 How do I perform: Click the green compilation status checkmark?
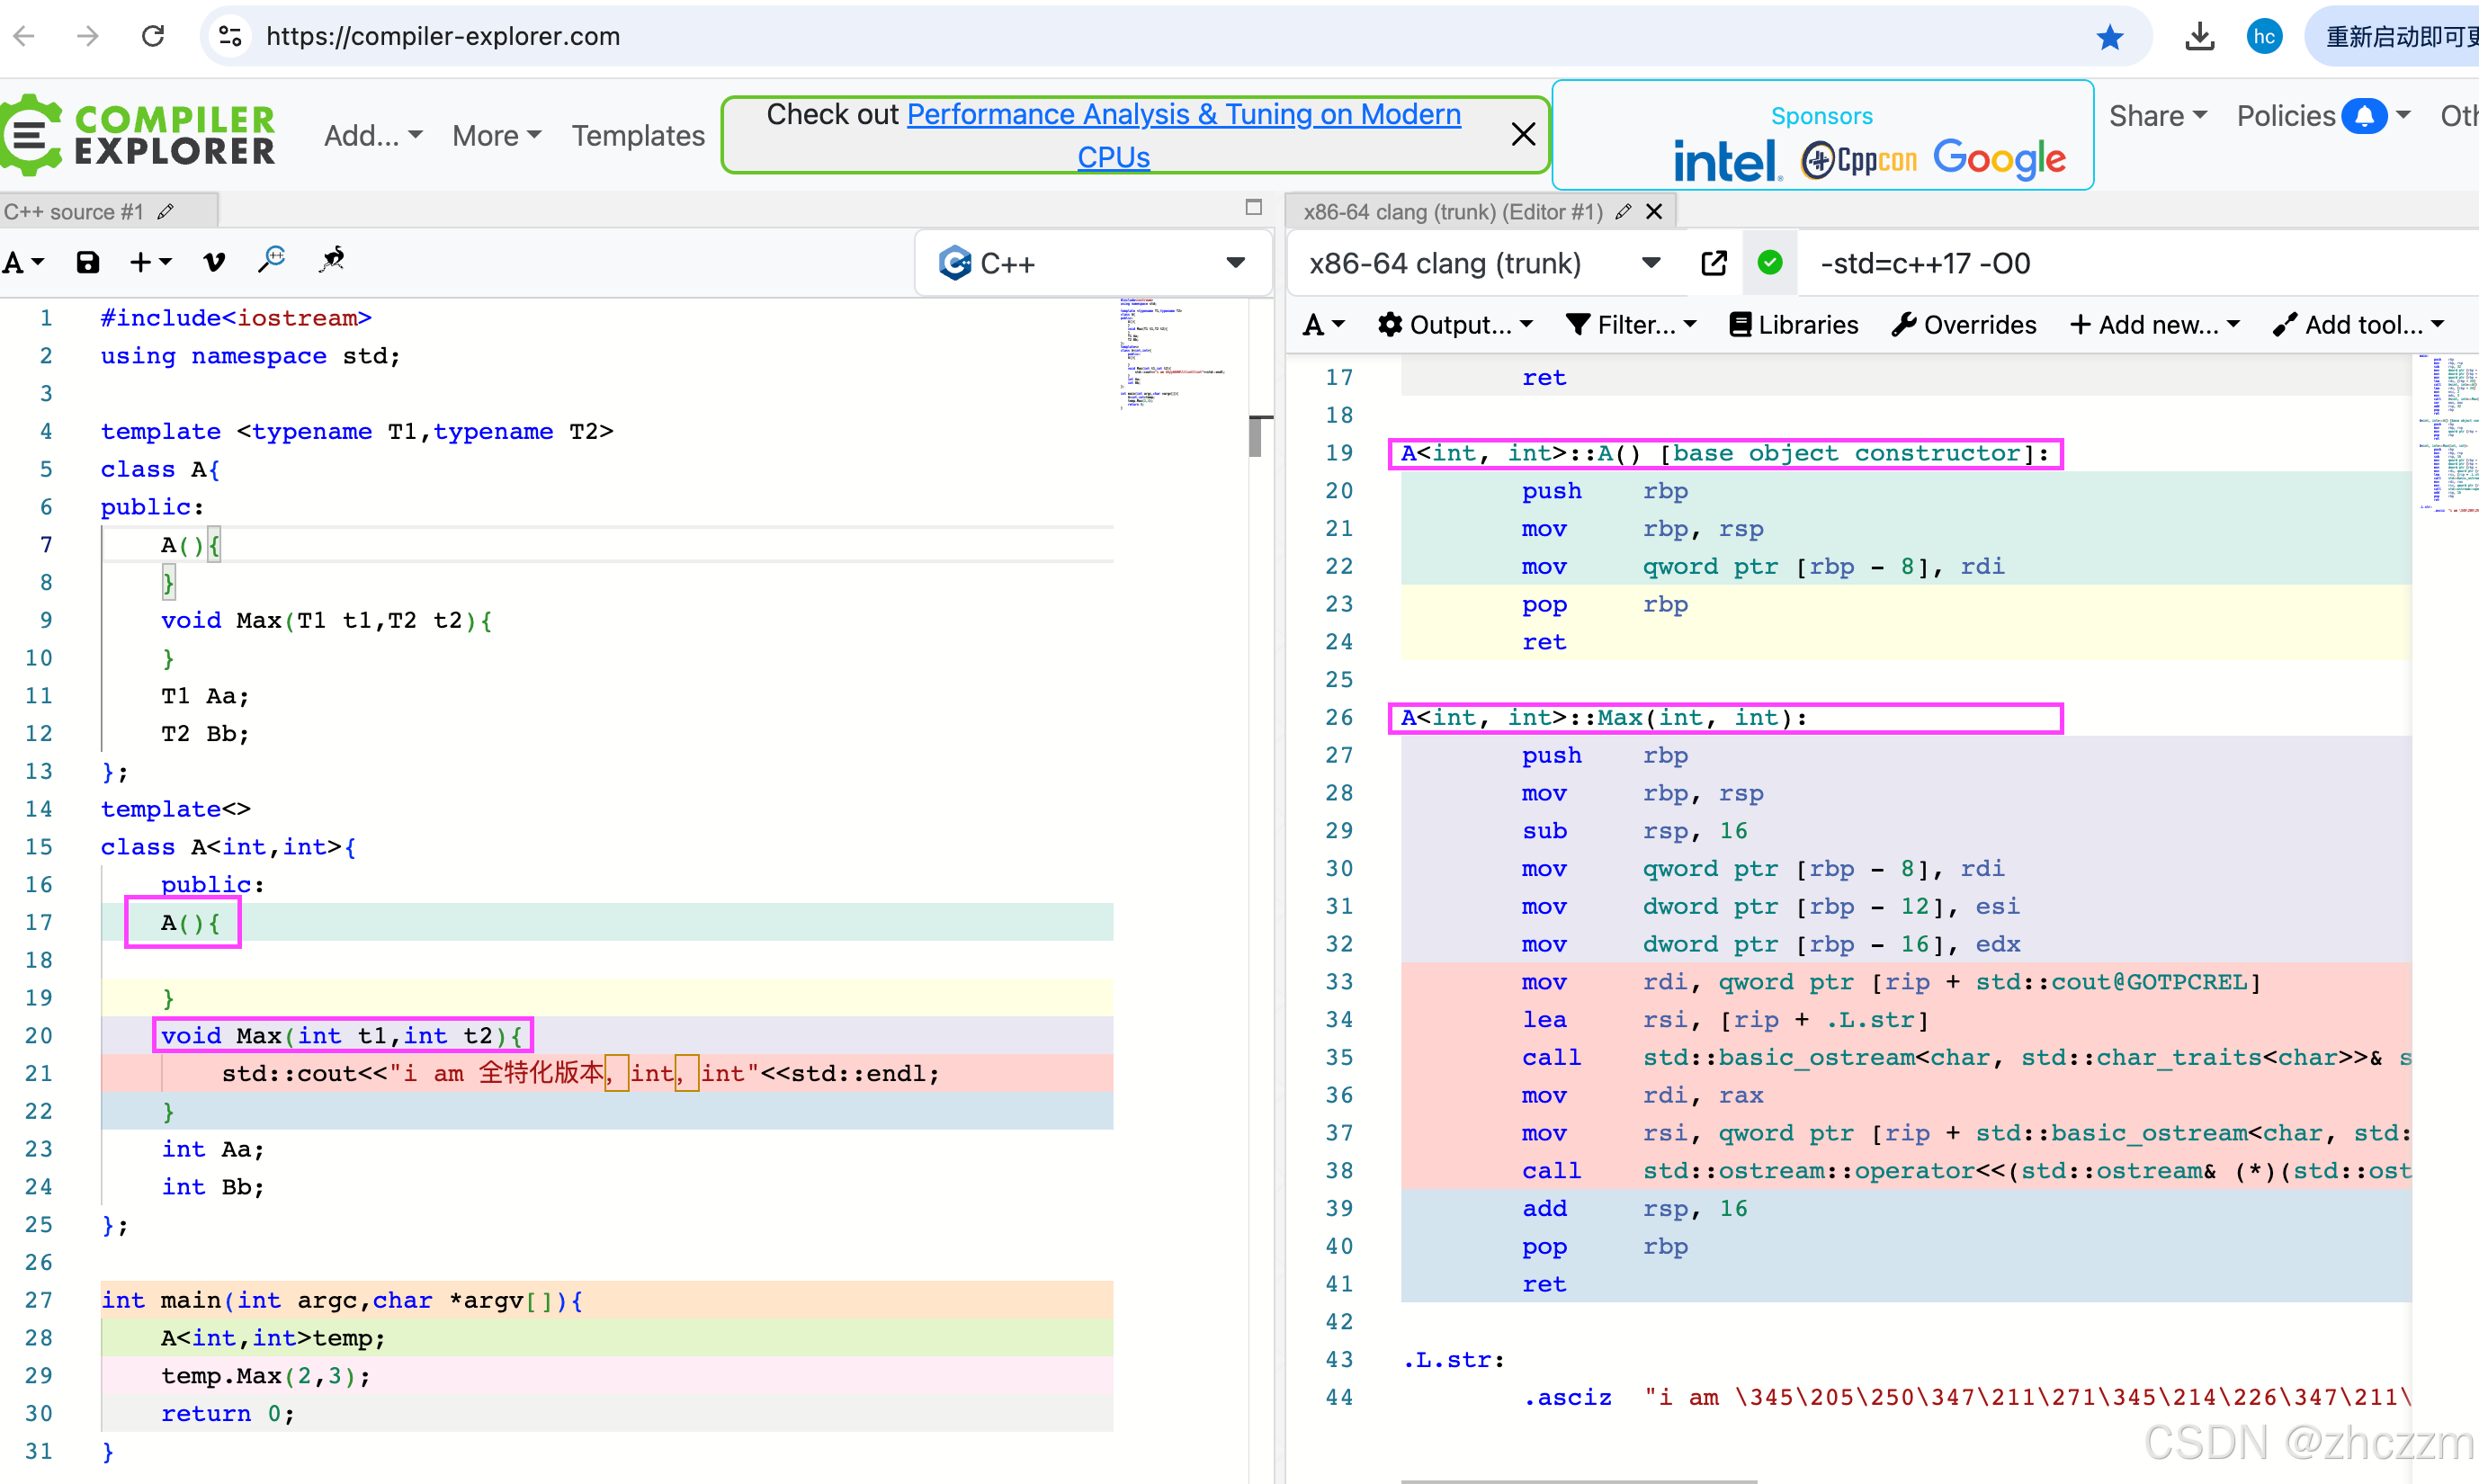[1769, 263]
